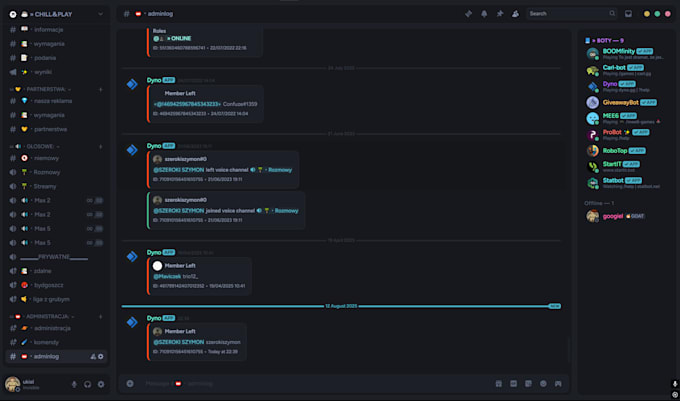Click MEE6 in member list

coord(625,118)
